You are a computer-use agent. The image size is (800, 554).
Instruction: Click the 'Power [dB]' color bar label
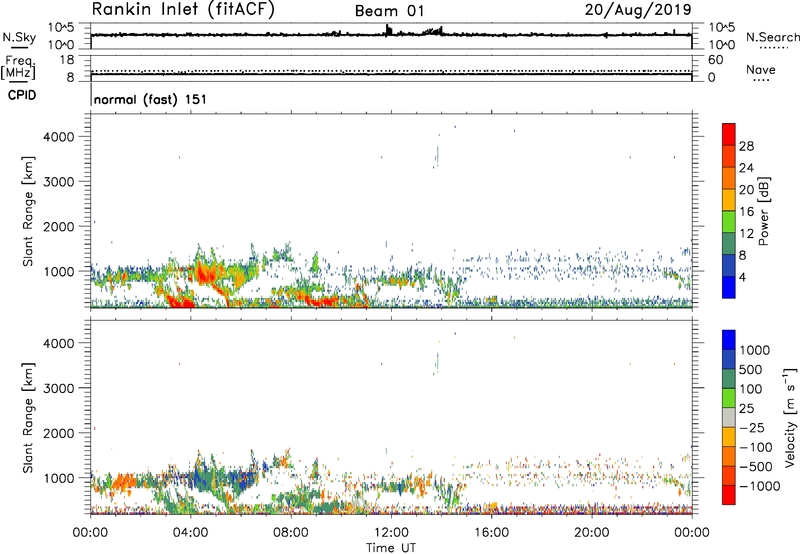(763, 211)
